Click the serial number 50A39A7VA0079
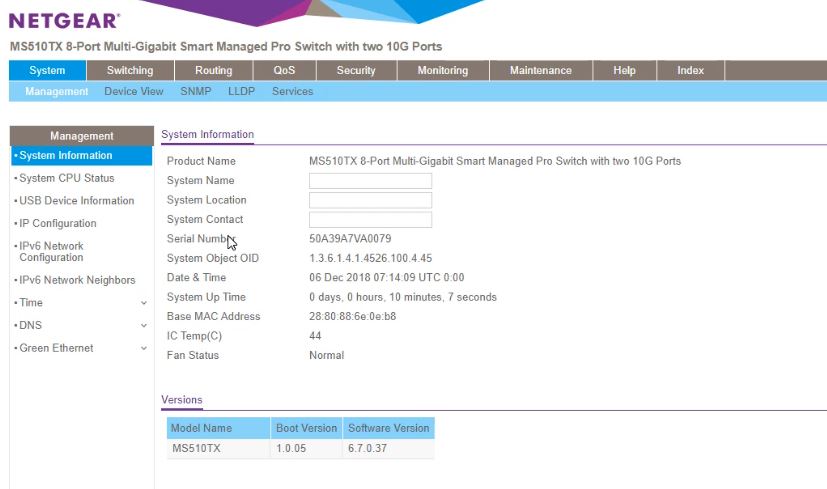 click(x=350, y=238)
